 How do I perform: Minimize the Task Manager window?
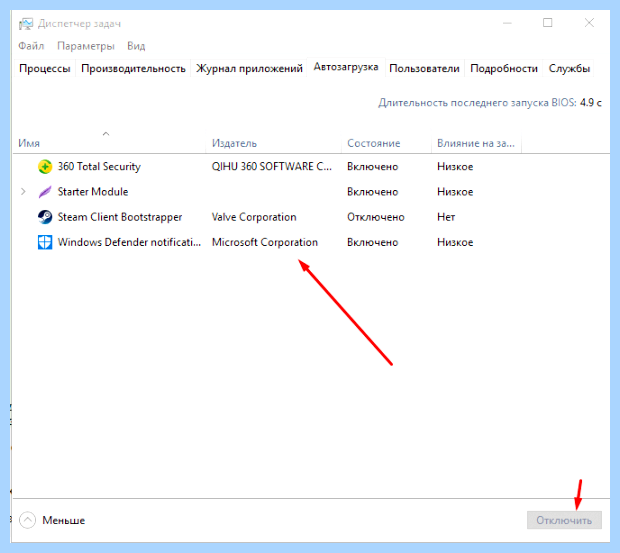(507, 23)
